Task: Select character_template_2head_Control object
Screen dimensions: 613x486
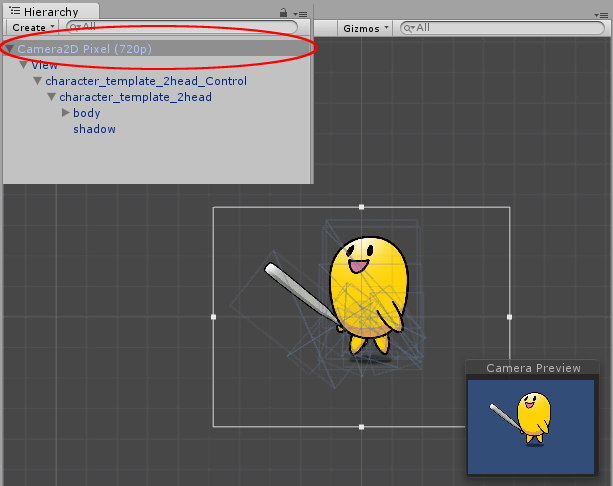Action: 146,81
